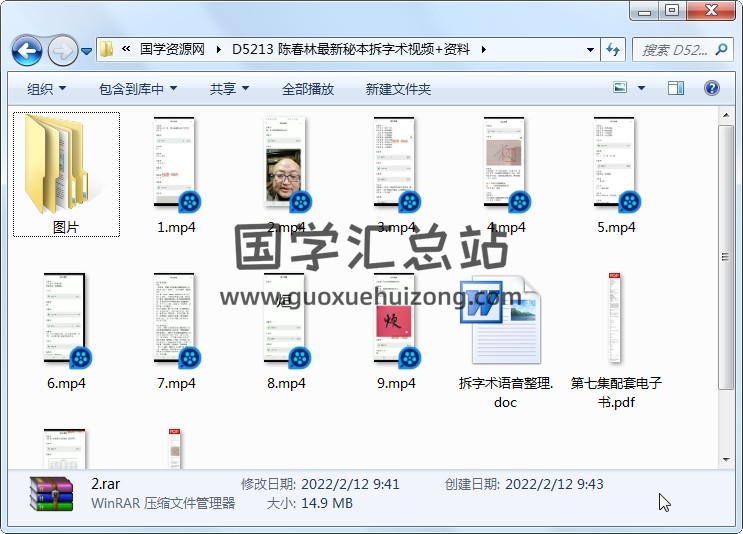Image resolution: width=743 pixels, height=534 pixels.
Task: Open the 共享 menu
Action: pyautogui.click(x=229, y=89)
